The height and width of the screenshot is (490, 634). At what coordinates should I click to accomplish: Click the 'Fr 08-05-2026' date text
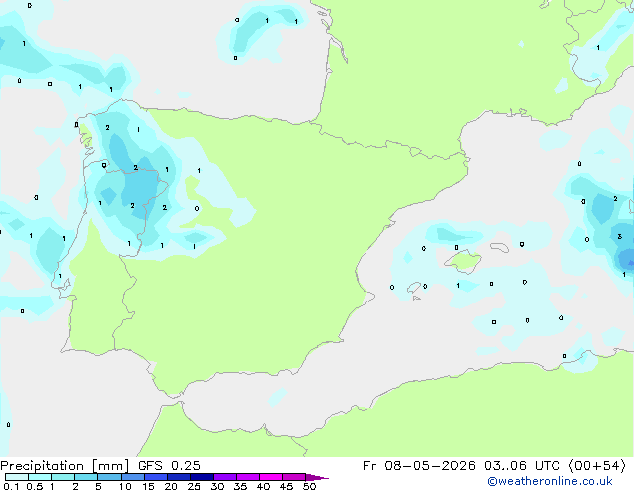pyautogui.click(x=419, y=466)
